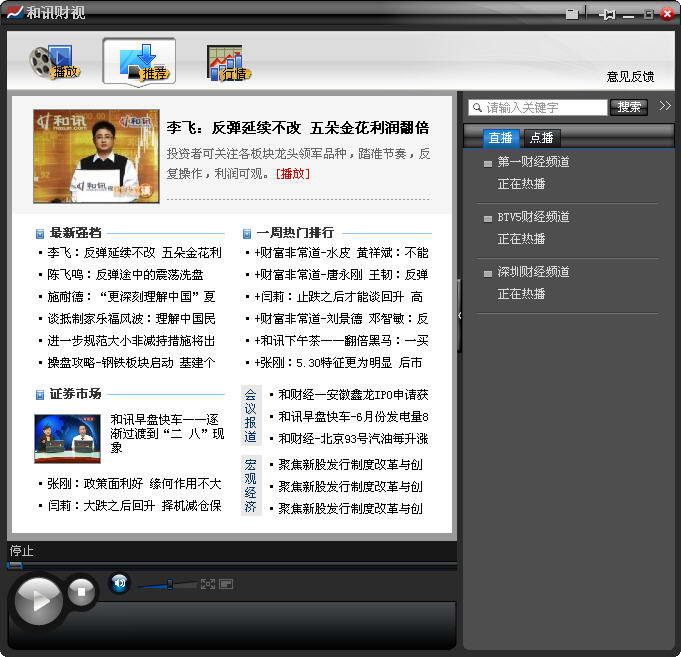Mute audio with the speaker icon
The height and width of the screenshot is (657, 681).
(119, 583)
